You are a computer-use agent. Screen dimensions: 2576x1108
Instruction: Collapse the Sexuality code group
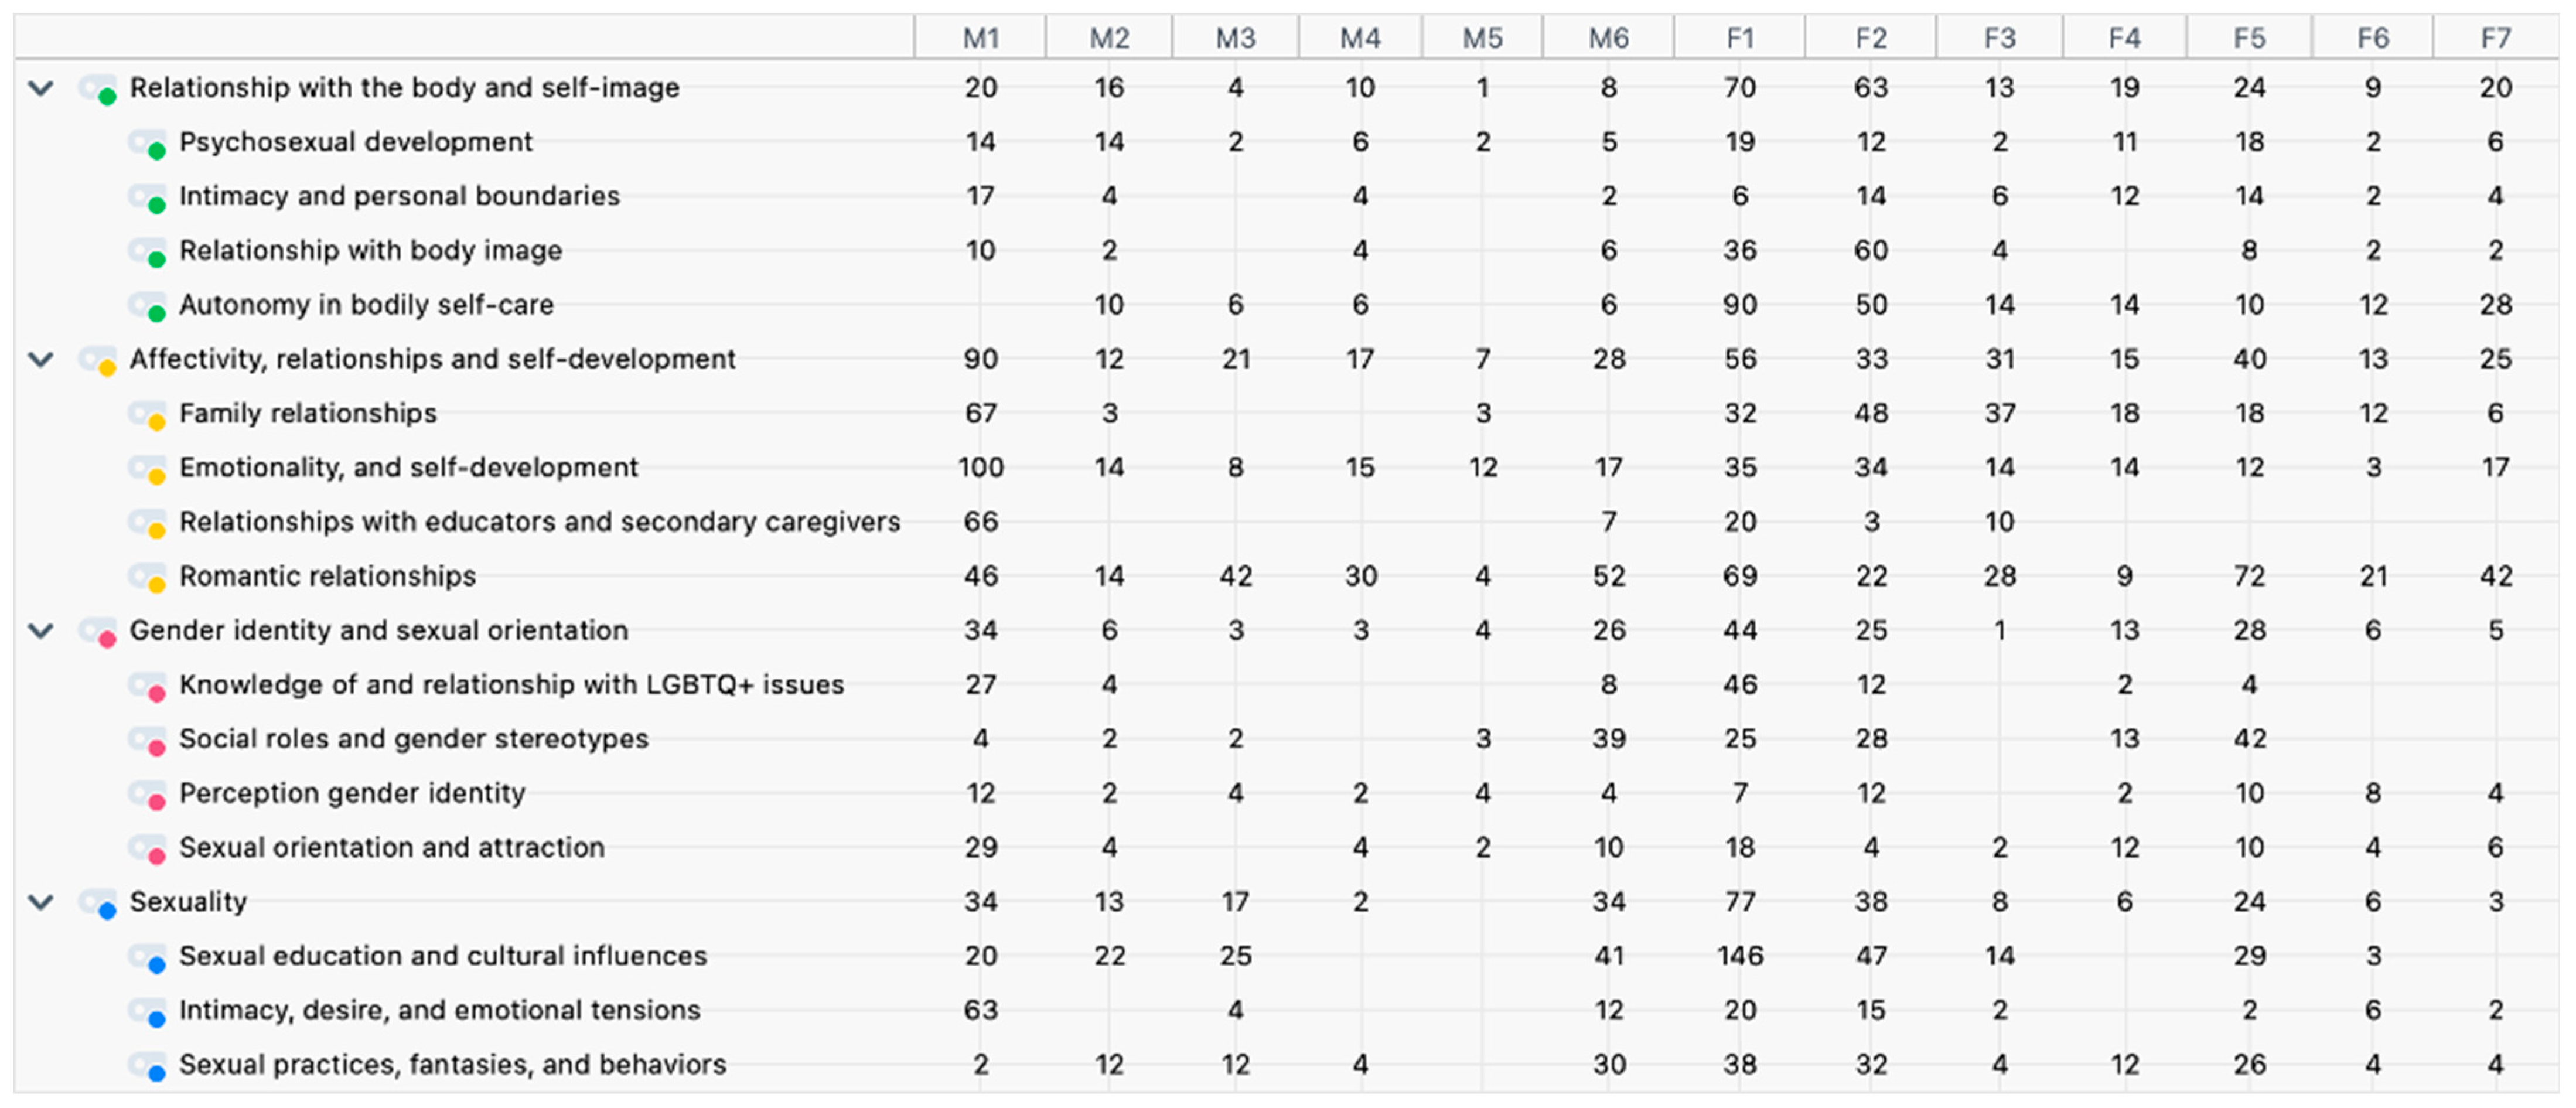[40, 902]
